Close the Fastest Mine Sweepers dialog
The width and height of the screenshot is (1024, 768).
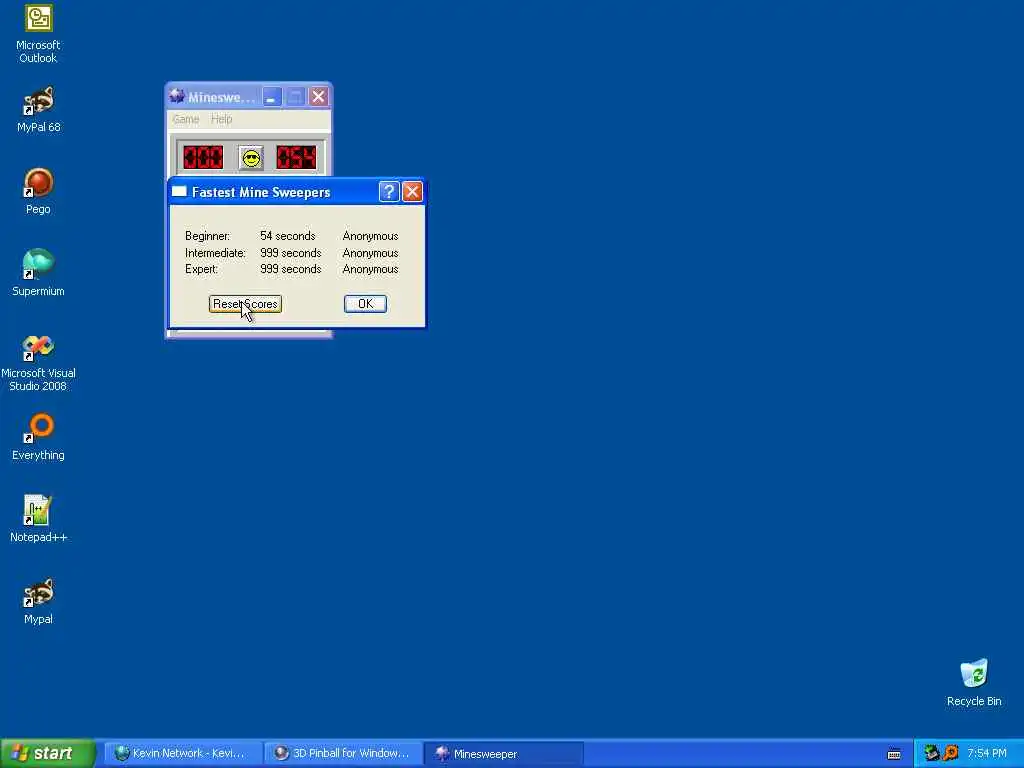(412, 192)
